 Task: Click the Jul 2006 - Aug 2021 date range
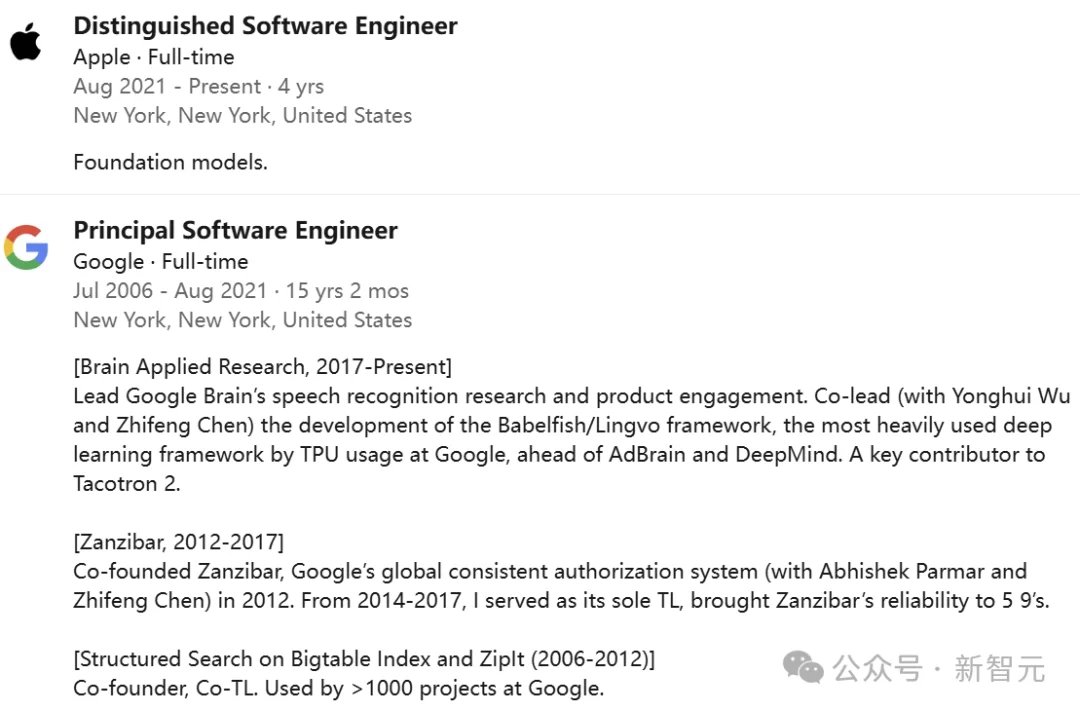(x=240, y=291)
